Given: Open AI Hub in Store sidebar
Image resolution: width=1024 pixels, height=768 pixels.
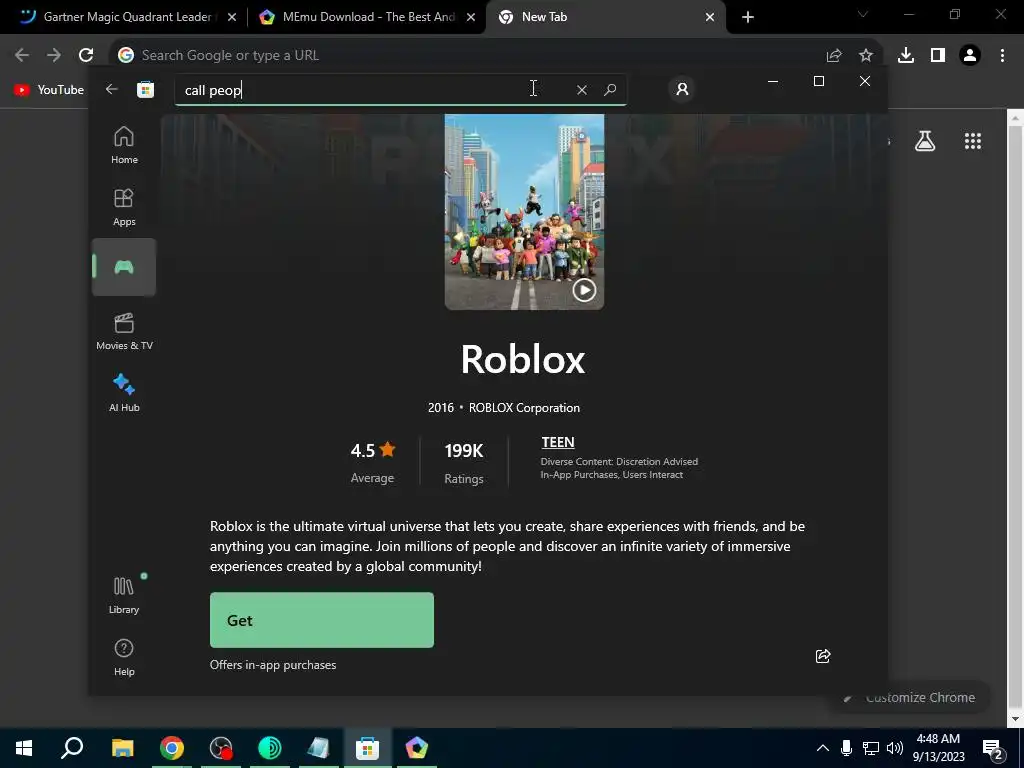Looking at the screenshot, I should point(124,393).
